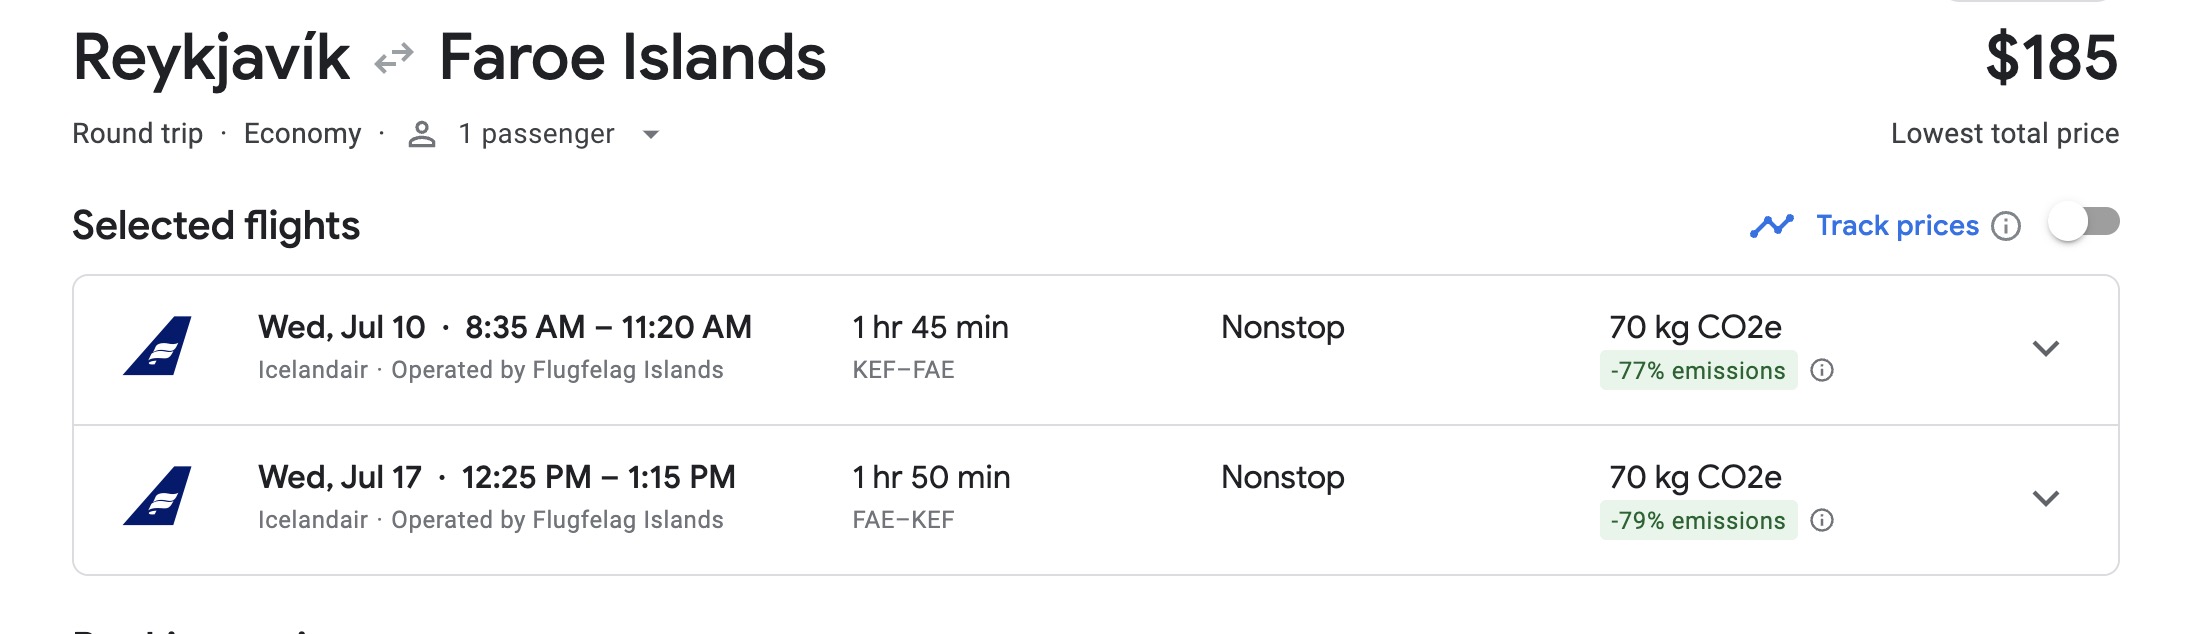Click the -79% emissions badge

[1697, 521]
